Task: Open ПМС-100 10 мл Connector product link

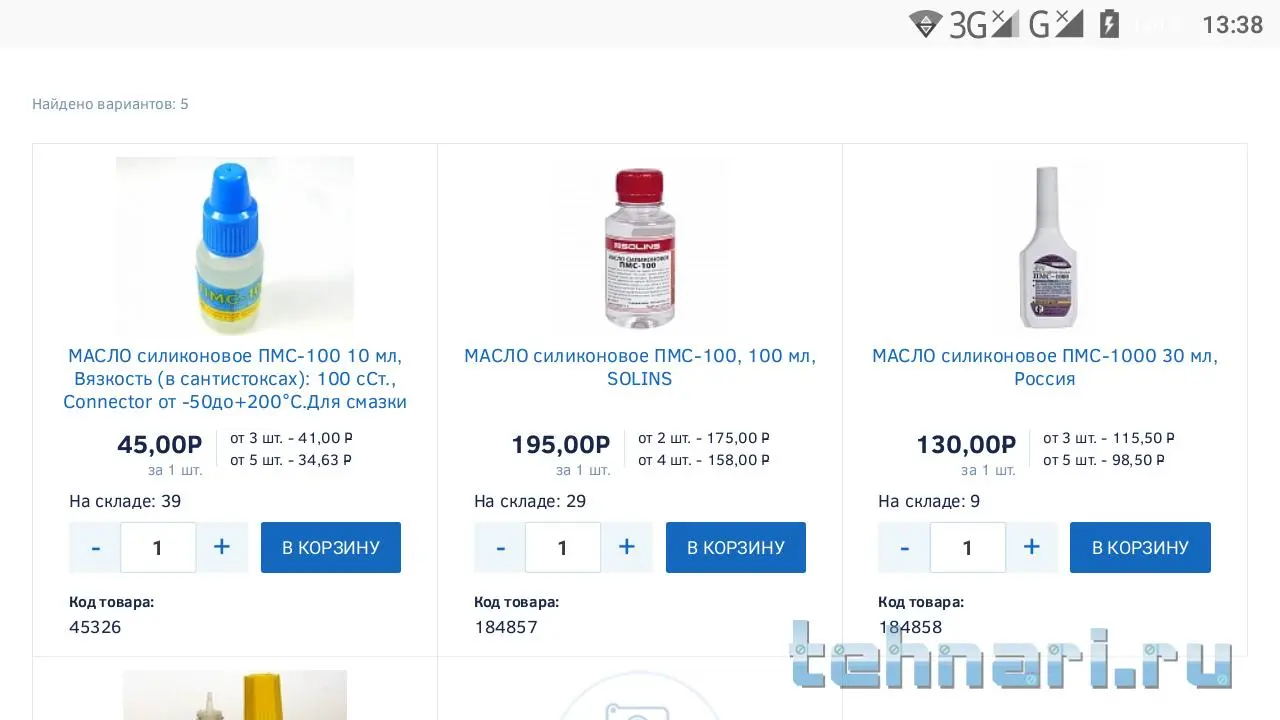Action: tap(235, 379)
